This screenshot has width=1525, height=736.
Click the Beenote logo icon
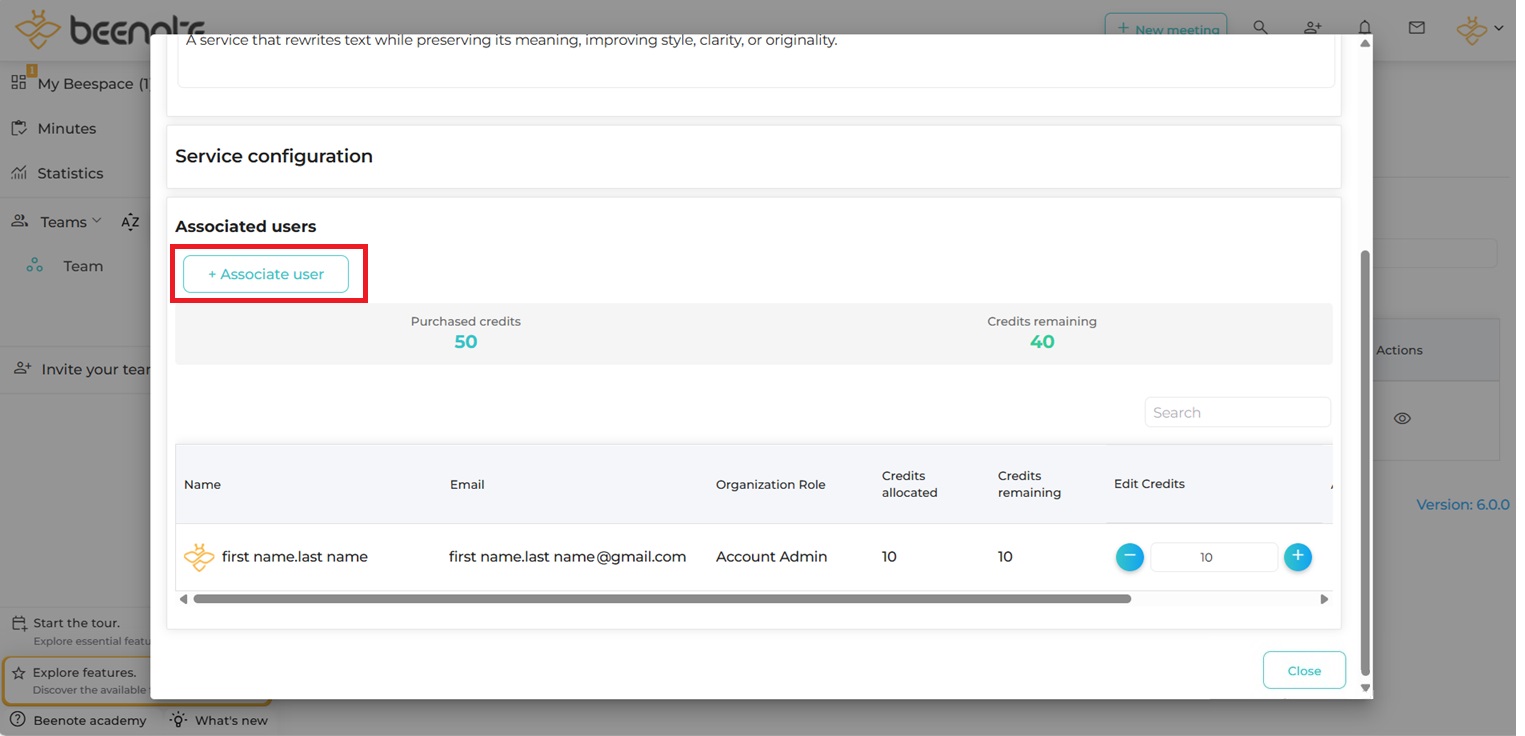pos(38,29)
